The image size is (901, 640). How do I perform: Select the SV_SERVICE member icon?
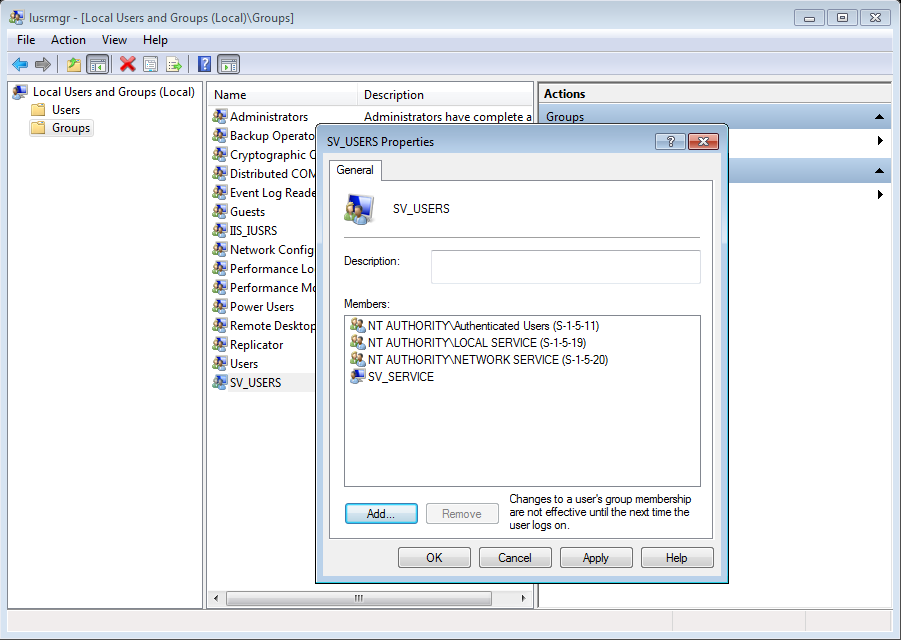point(358,377)
